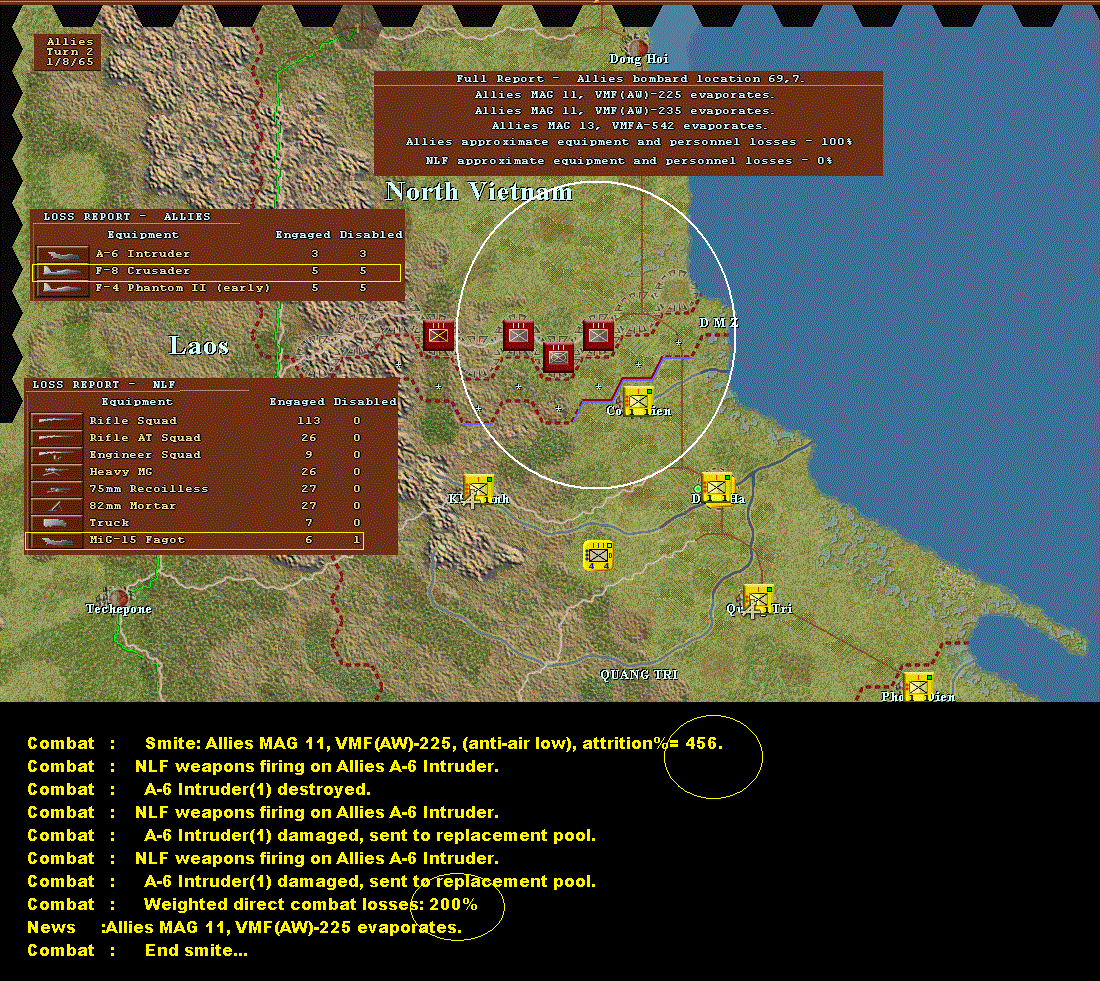Viewport: 1100px width, 981px height.
Task: Click 'VMF(AW)-235 evaporates' report line
Action: [624, 111]
